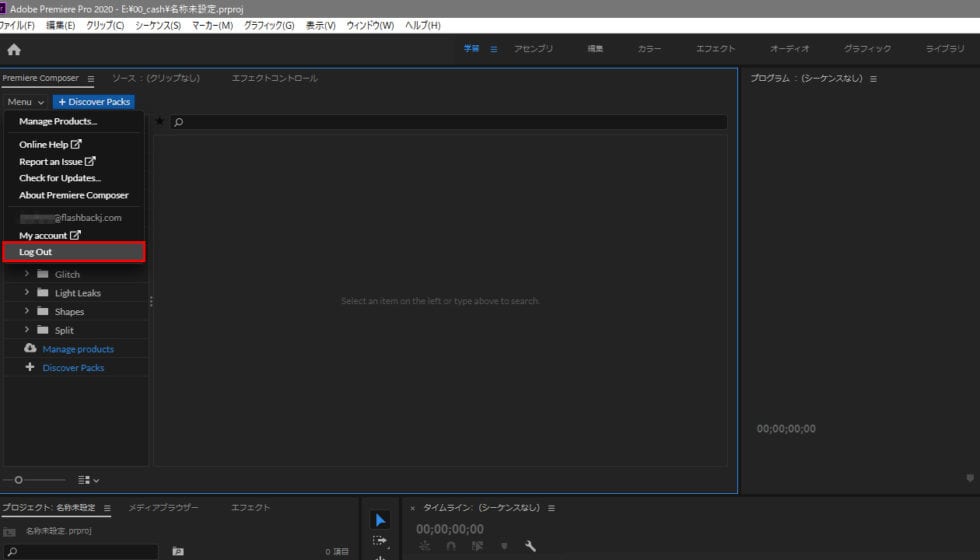
Task: Click the Manage products link
Action: [x=78, y=349]
